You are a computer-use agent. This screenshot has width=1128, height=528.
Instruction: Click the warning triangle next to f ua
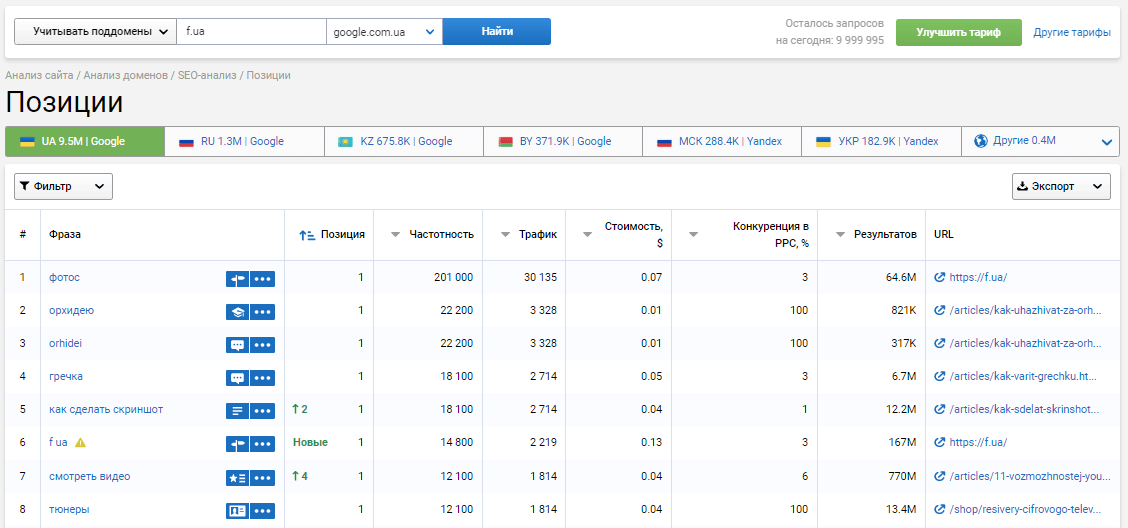pos(81,442)
